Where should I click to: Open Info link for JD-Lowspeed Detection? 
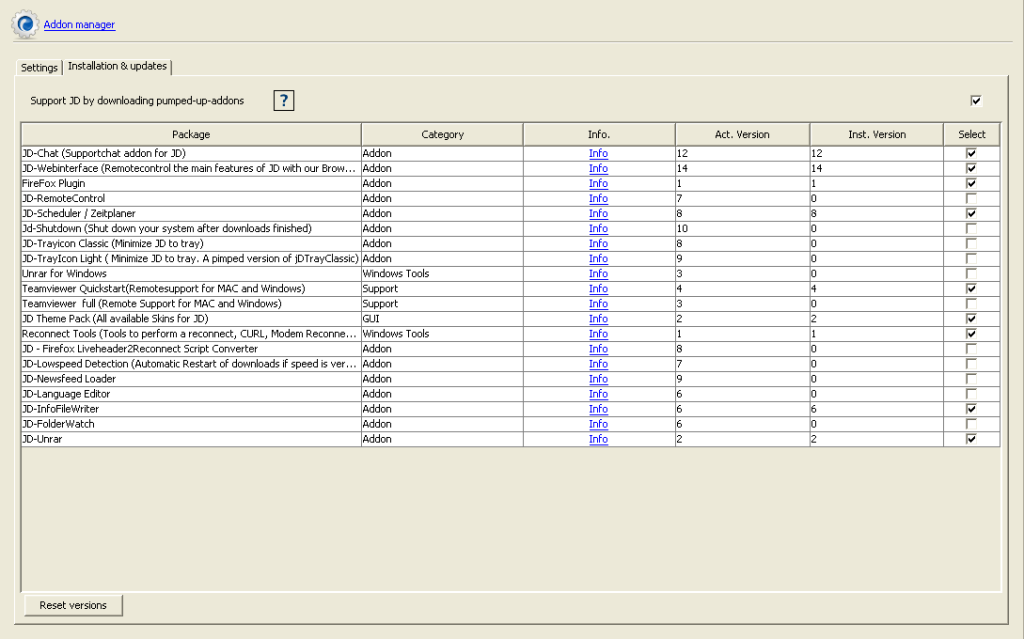coord(598,364)
